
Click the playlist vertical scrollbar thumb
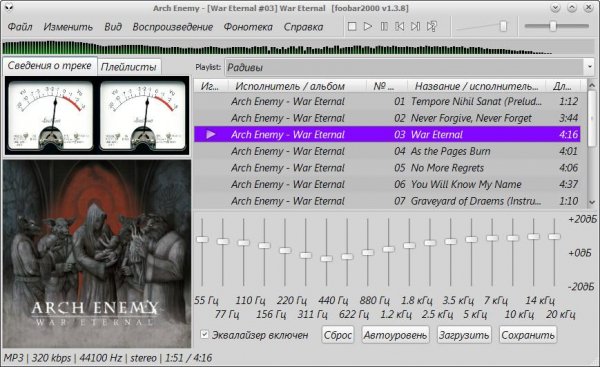tap(592, 118)
